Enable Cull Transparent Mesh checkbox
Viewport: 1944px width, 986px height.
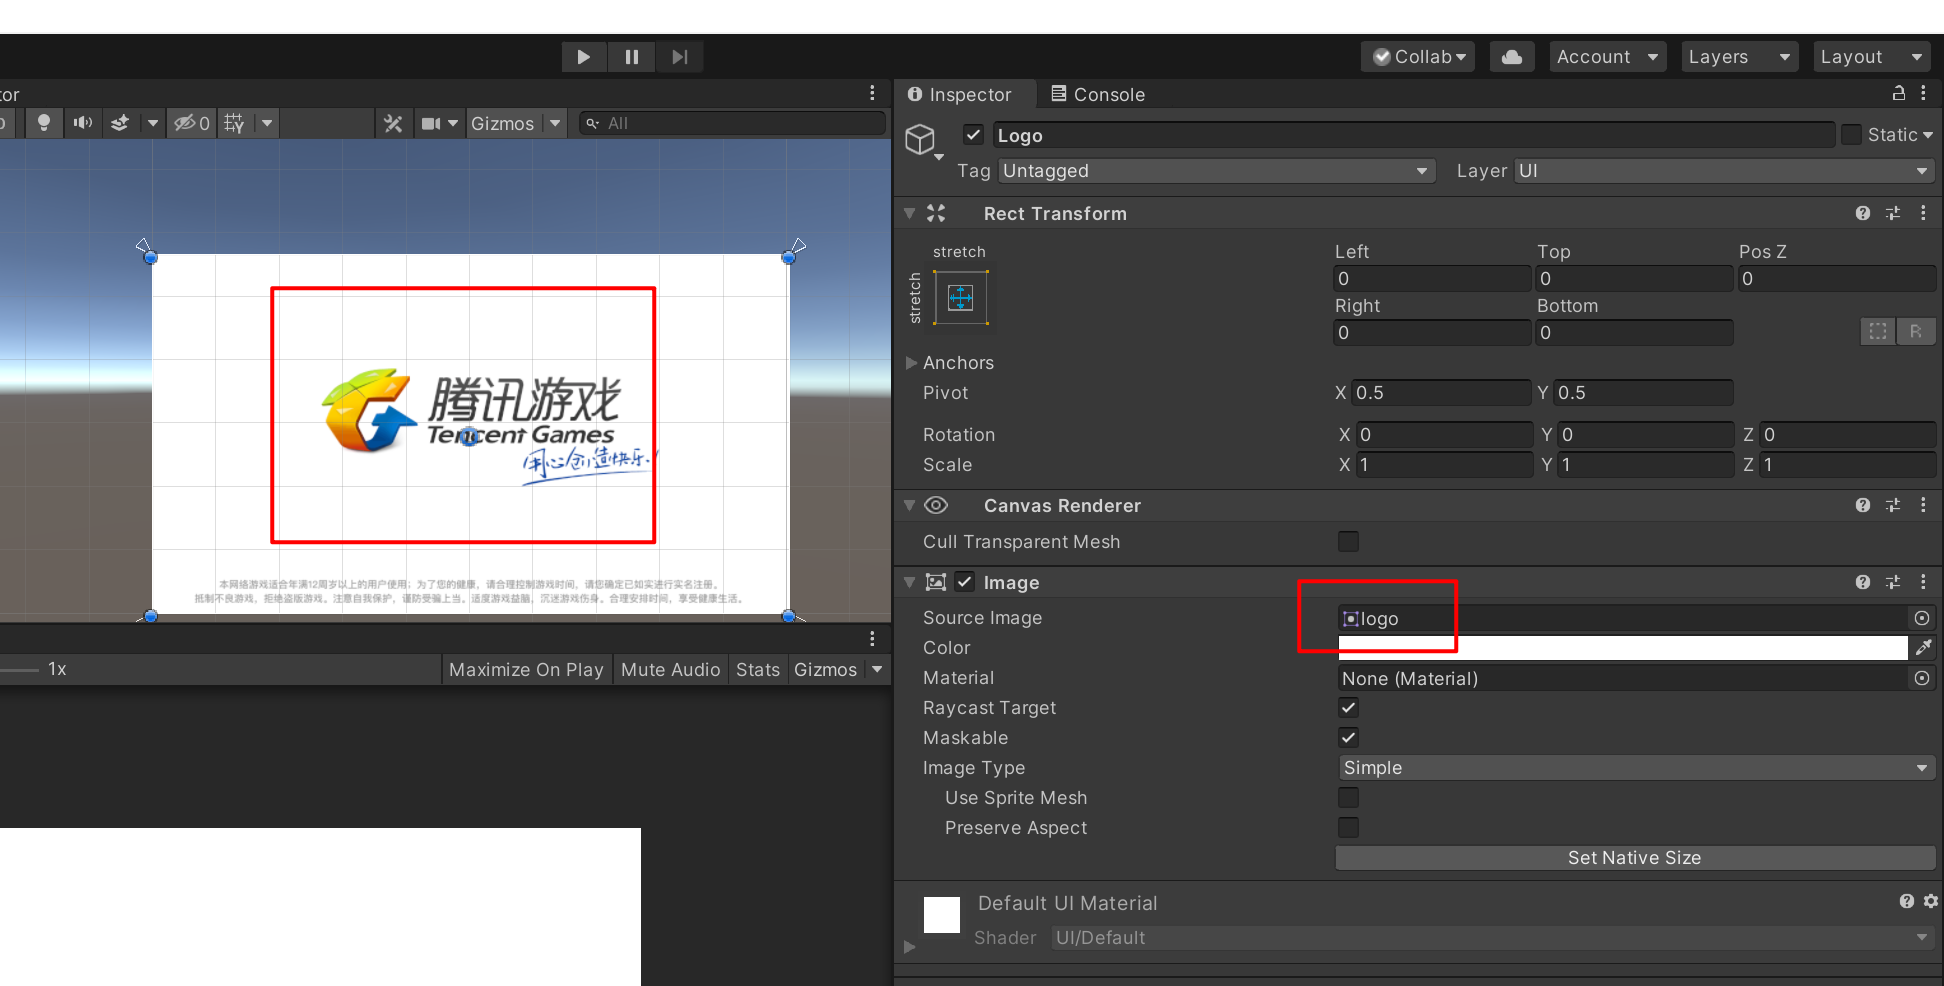click(x=1348, y=542)
